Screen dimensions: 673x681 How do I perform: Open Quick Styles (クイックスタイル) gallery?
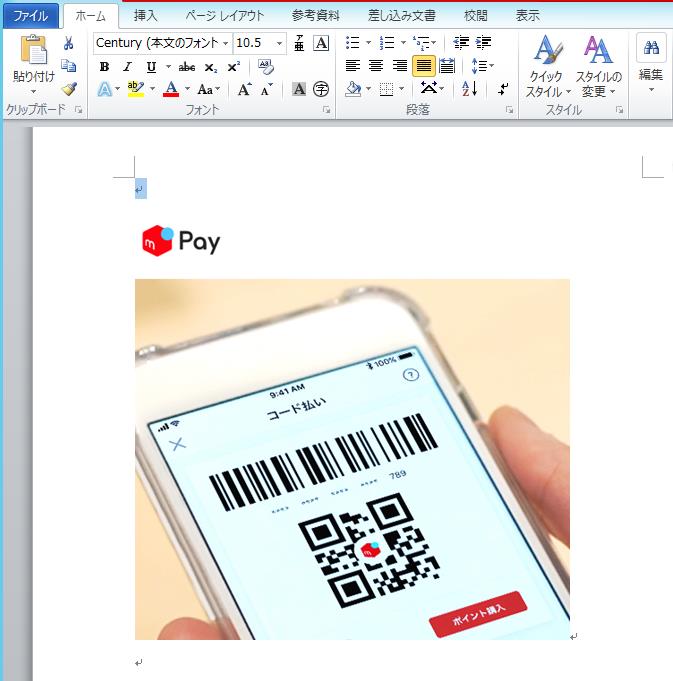point(548,66)
